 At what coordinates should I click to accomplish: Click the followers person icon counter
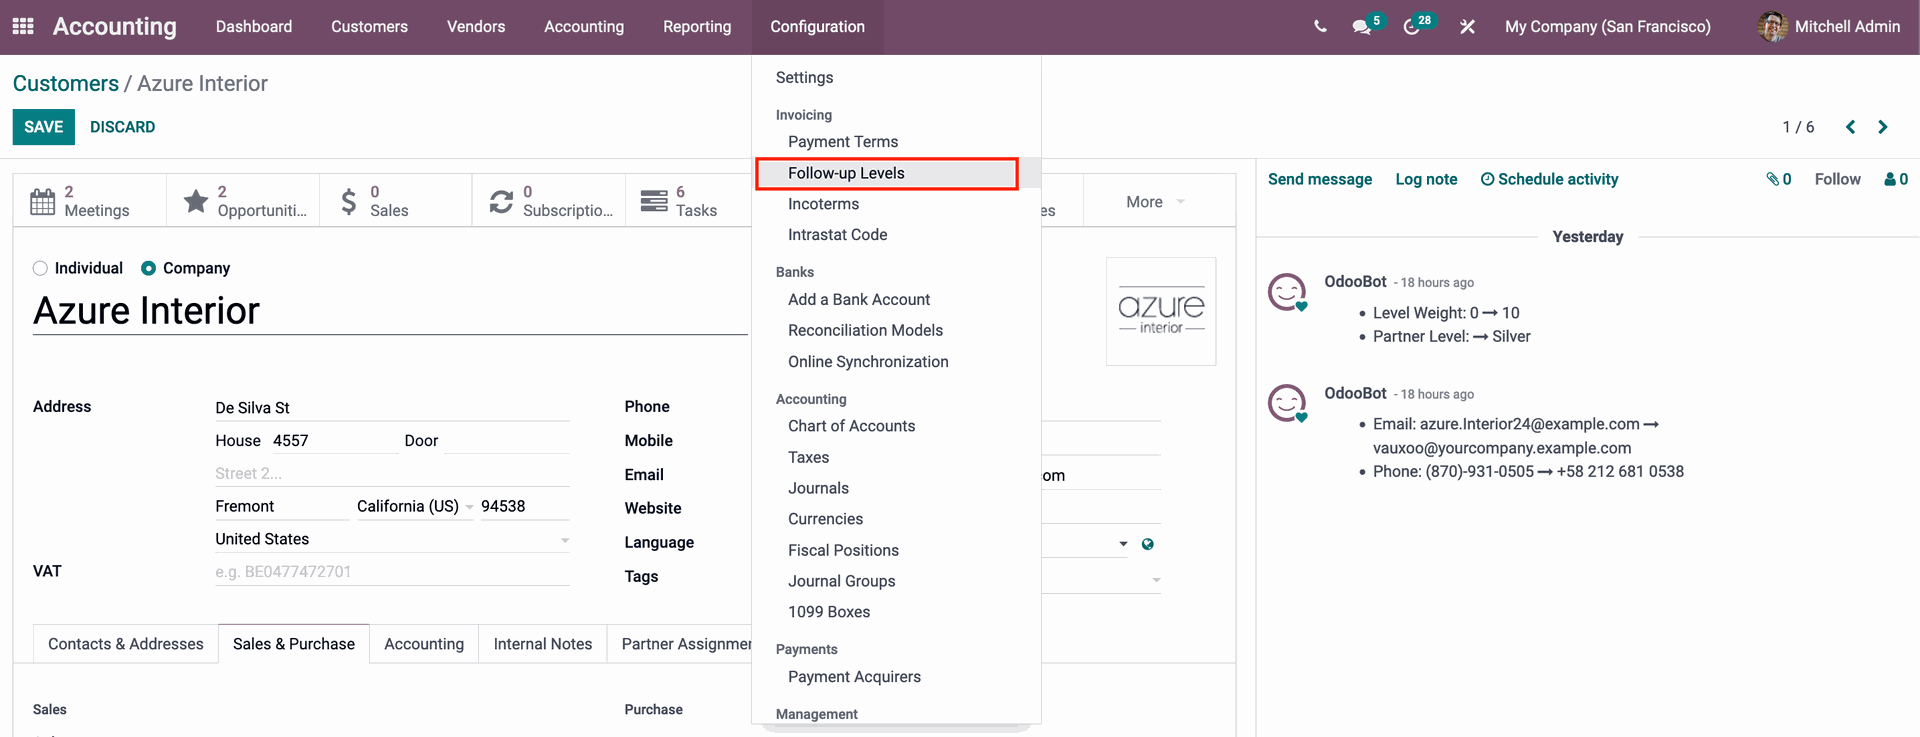tap(1896, 179)
